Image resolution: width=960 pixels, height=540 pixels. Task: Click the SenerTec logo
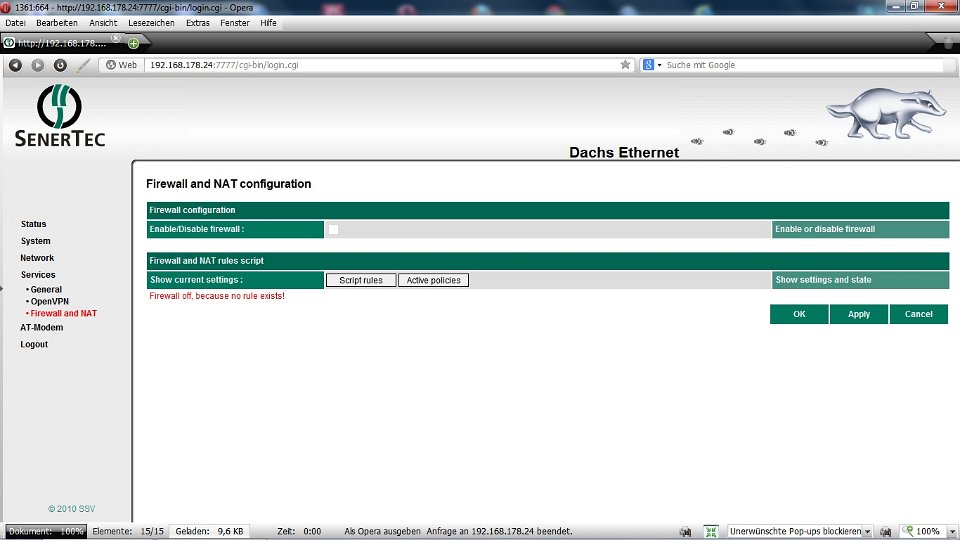click(60, 116)
